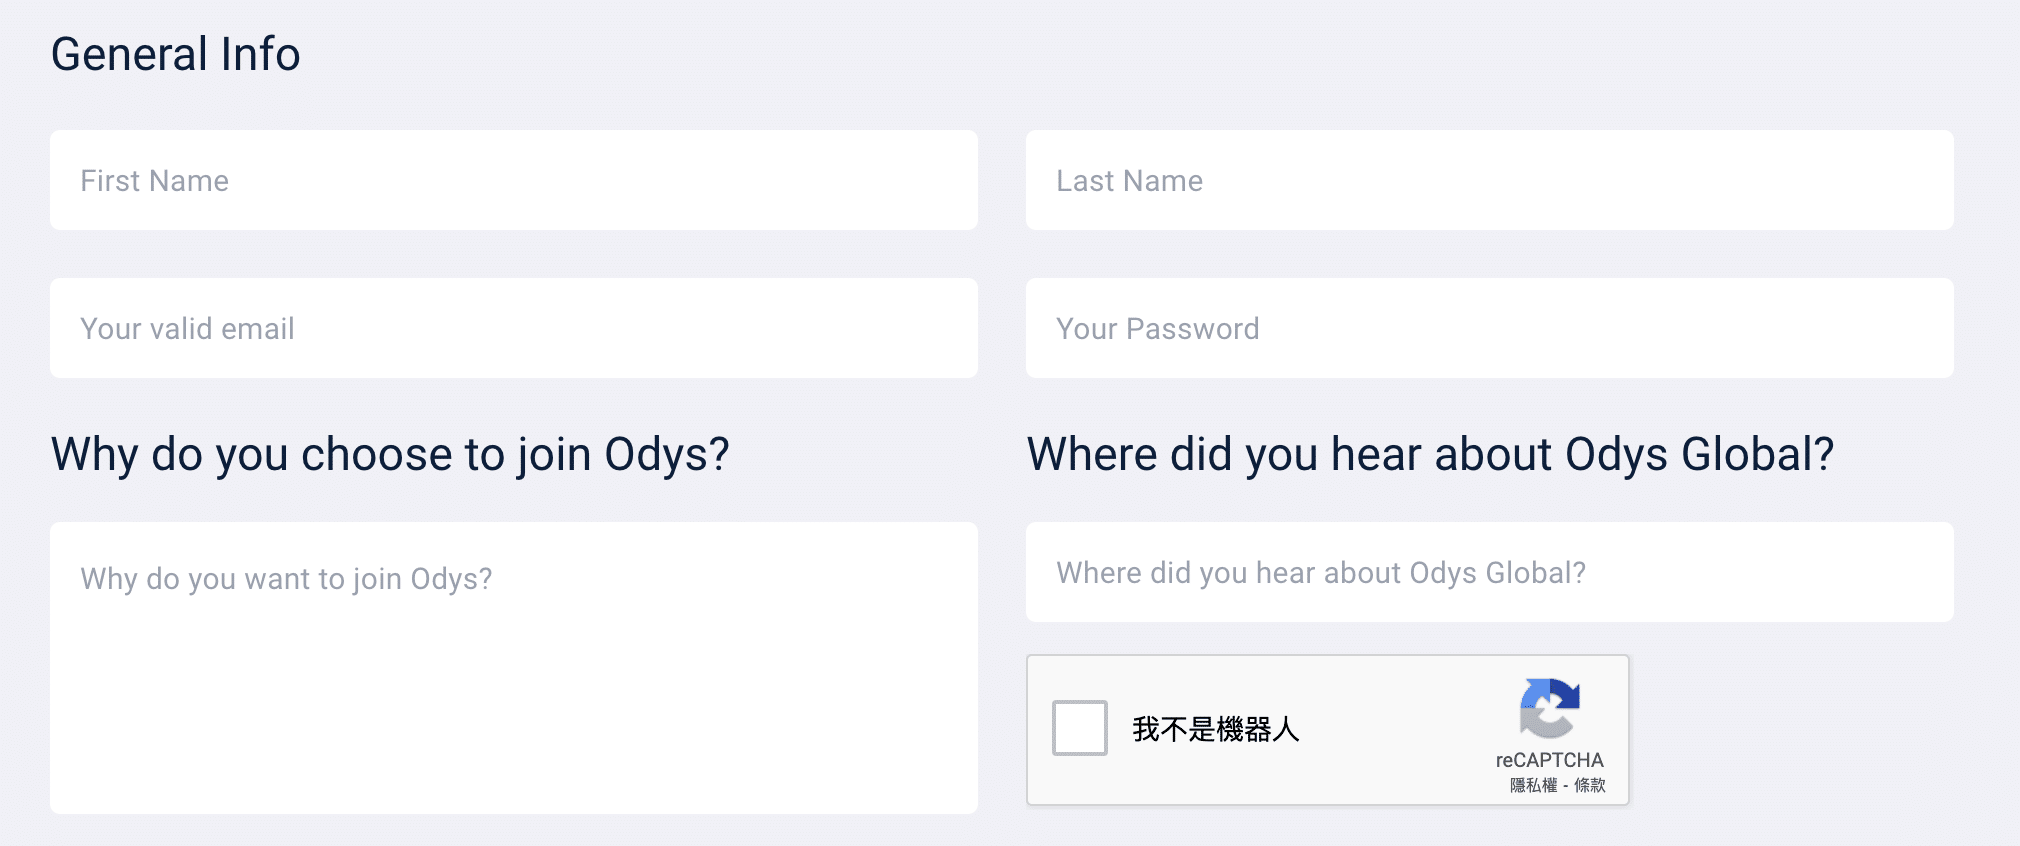Click the 我不是機器人 label text

click(x=1216, y=729)
